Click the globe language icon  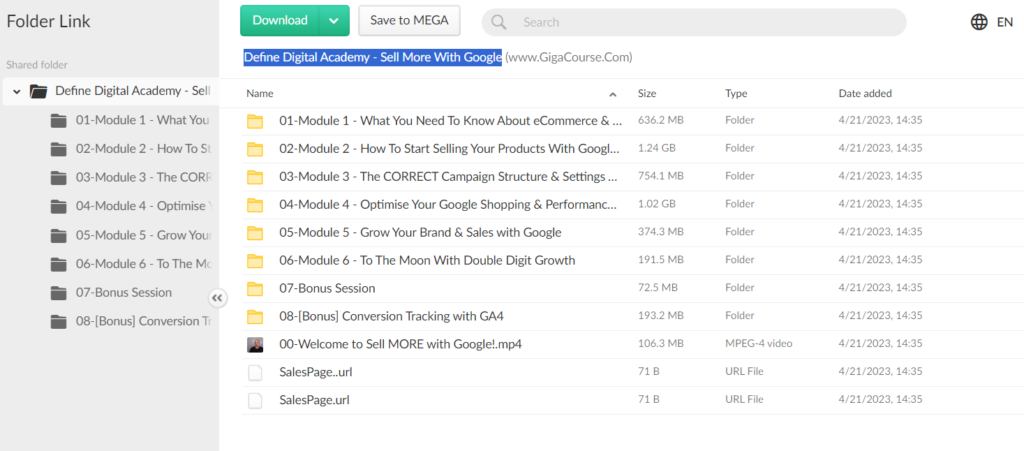tap(979, 22)
